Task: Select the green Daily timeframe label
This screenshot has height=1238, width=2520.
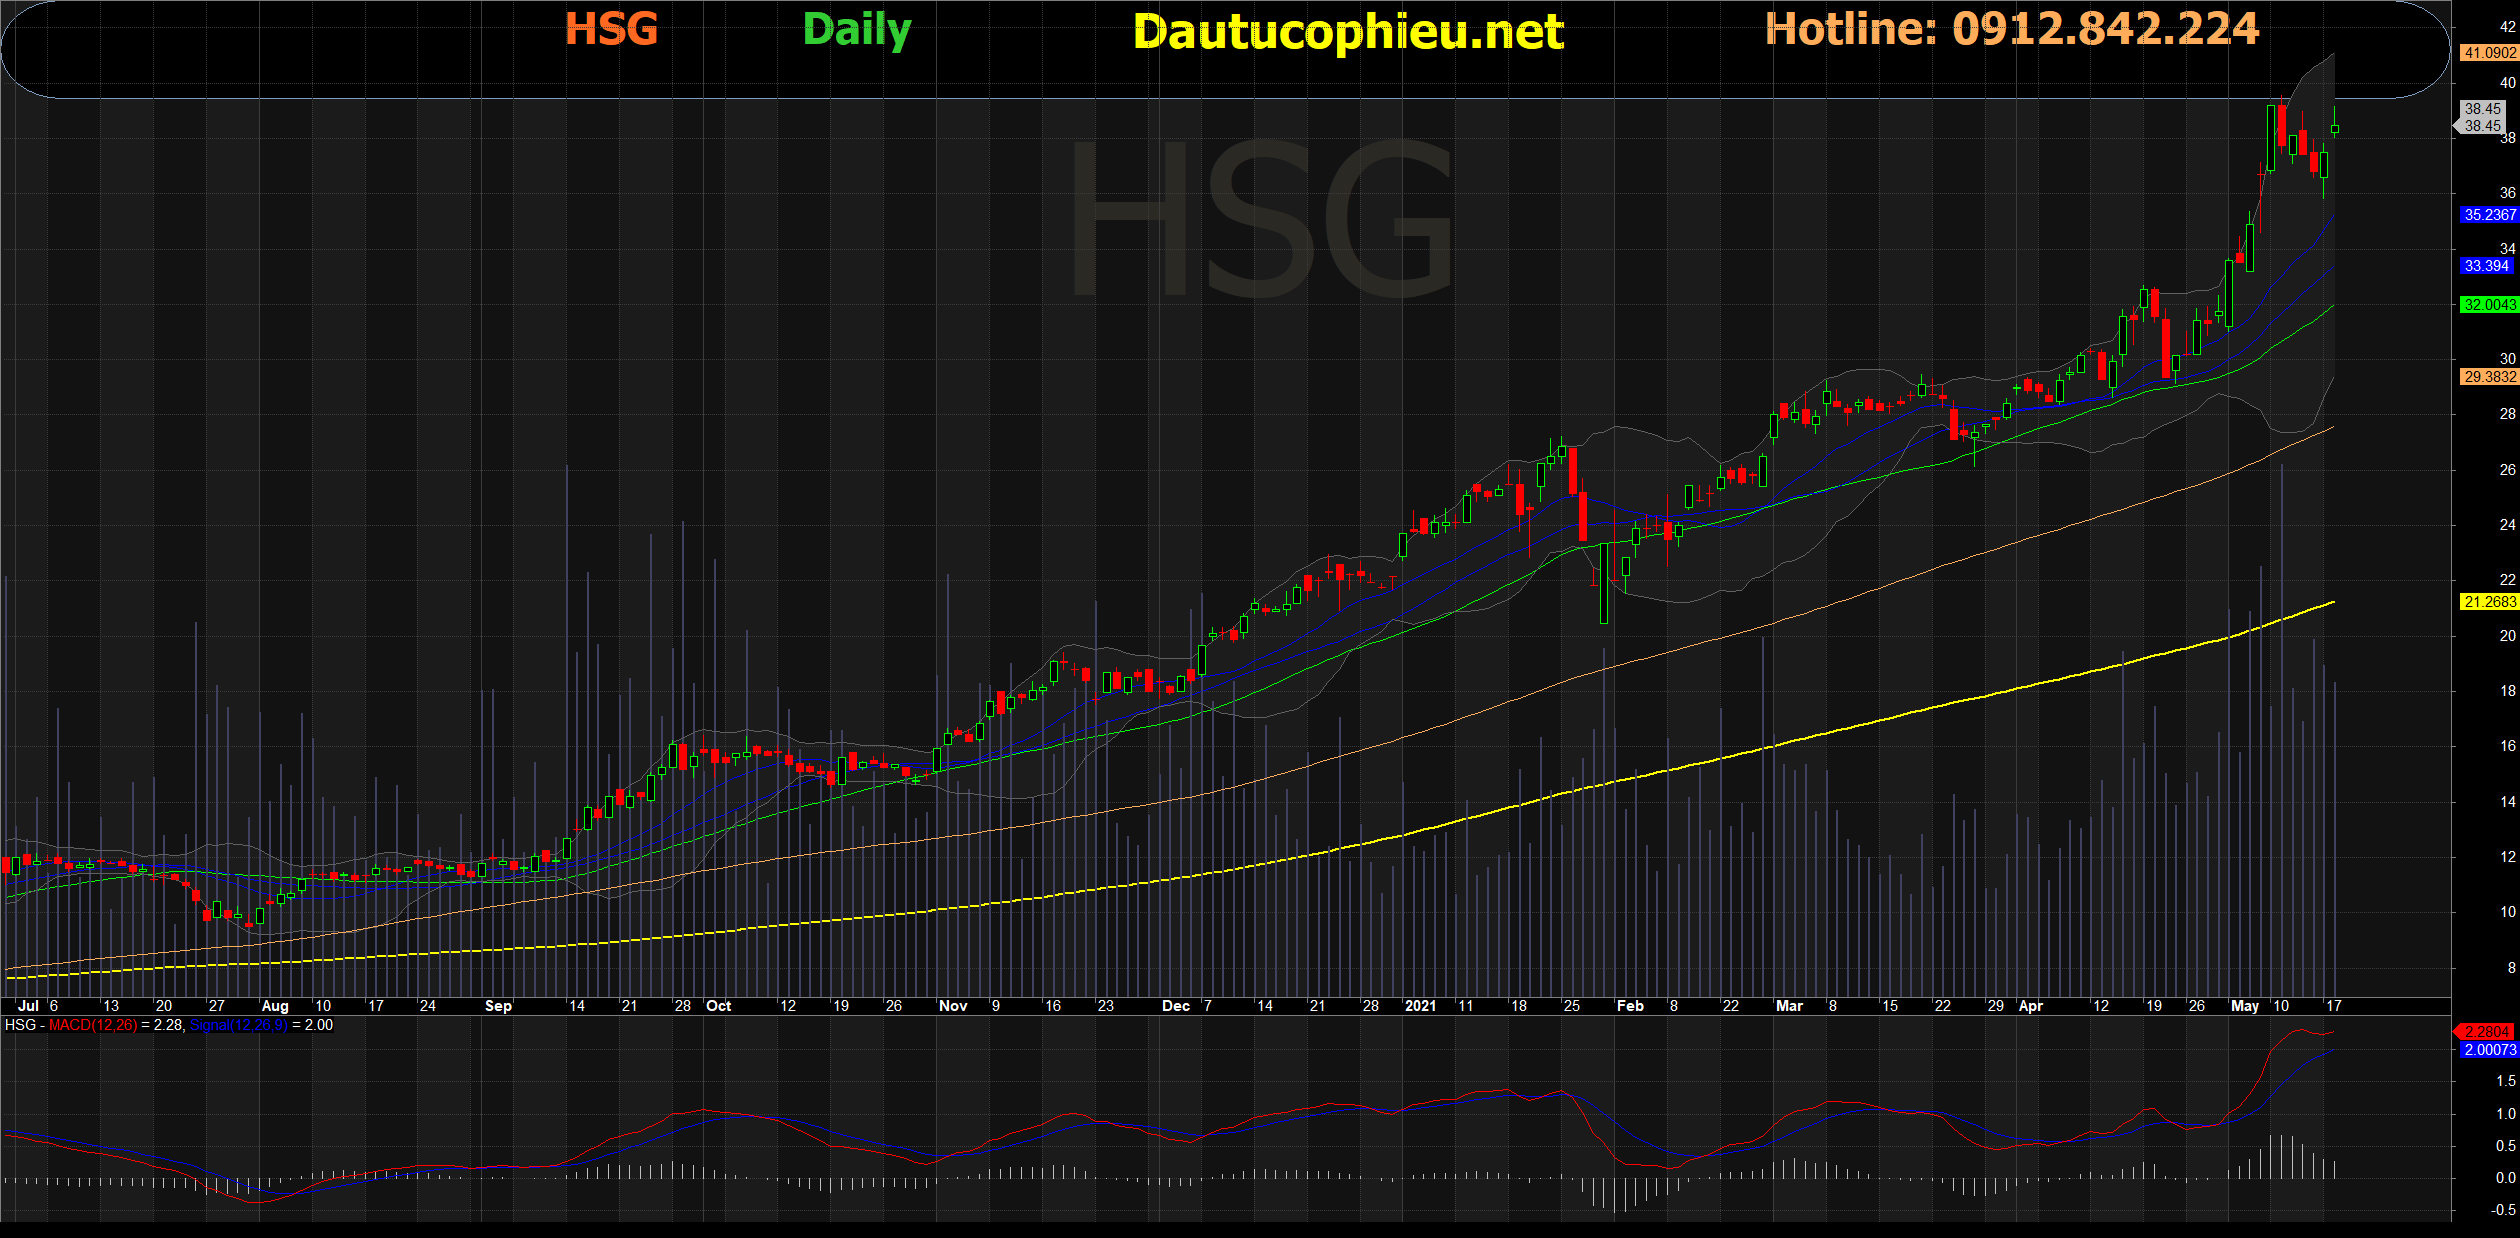Action: tap(857, 31)
